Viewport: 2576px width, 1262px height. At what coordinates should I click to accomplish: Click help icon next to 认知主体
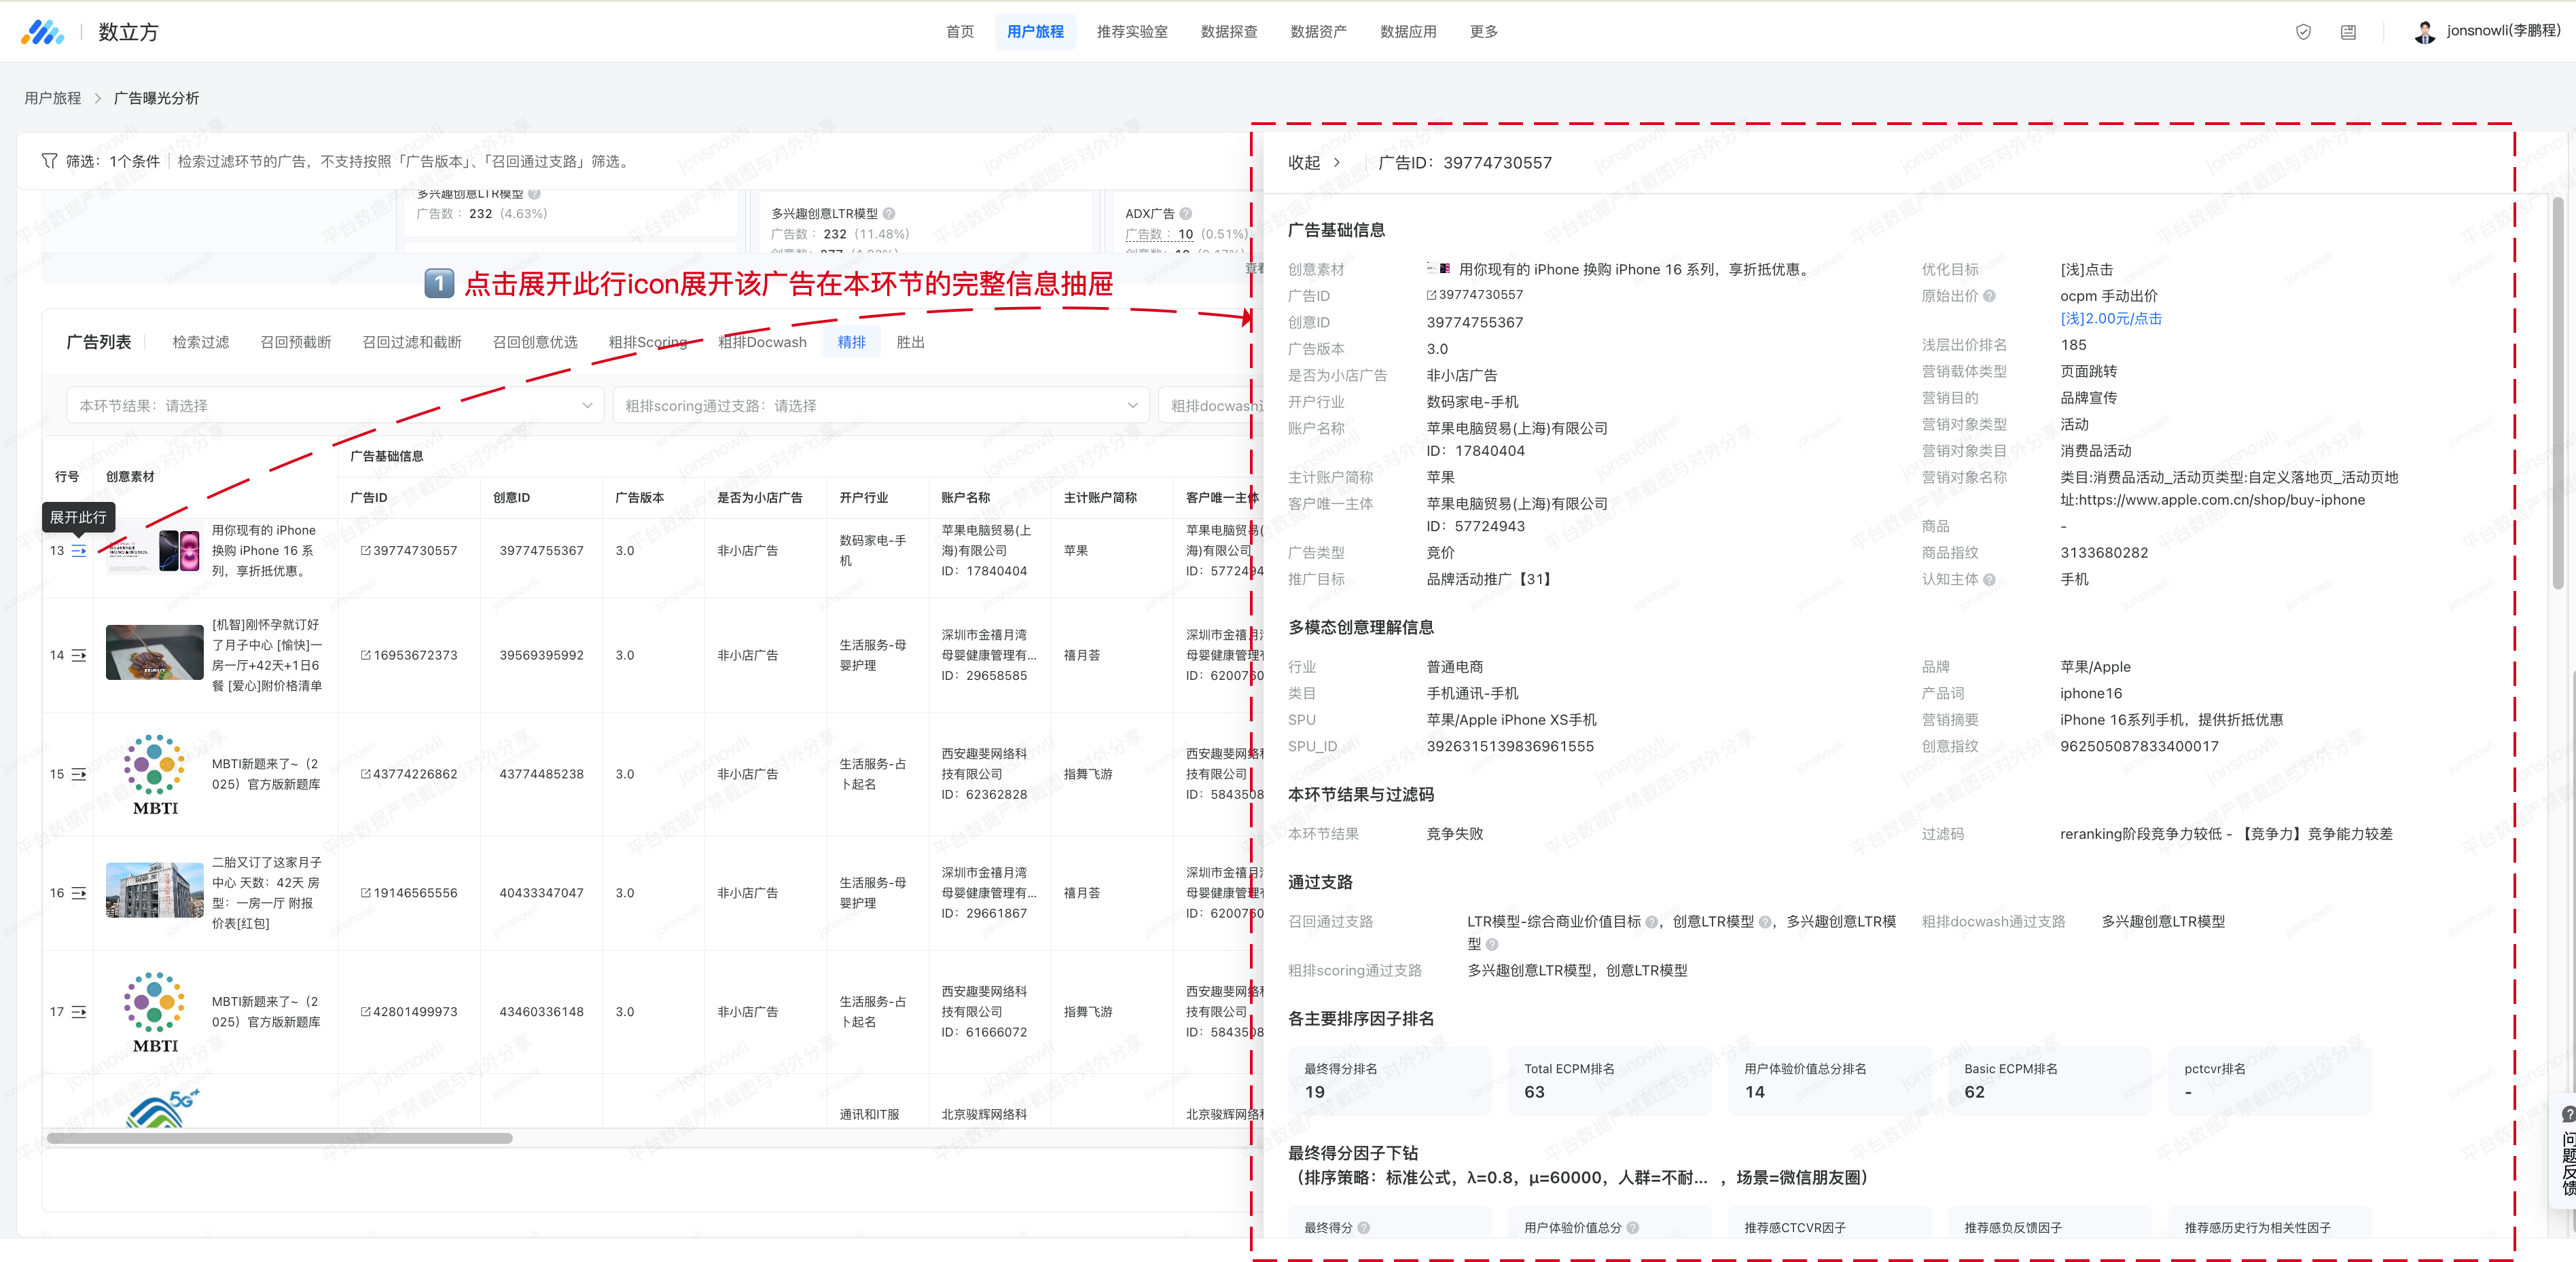point(1989,579)
